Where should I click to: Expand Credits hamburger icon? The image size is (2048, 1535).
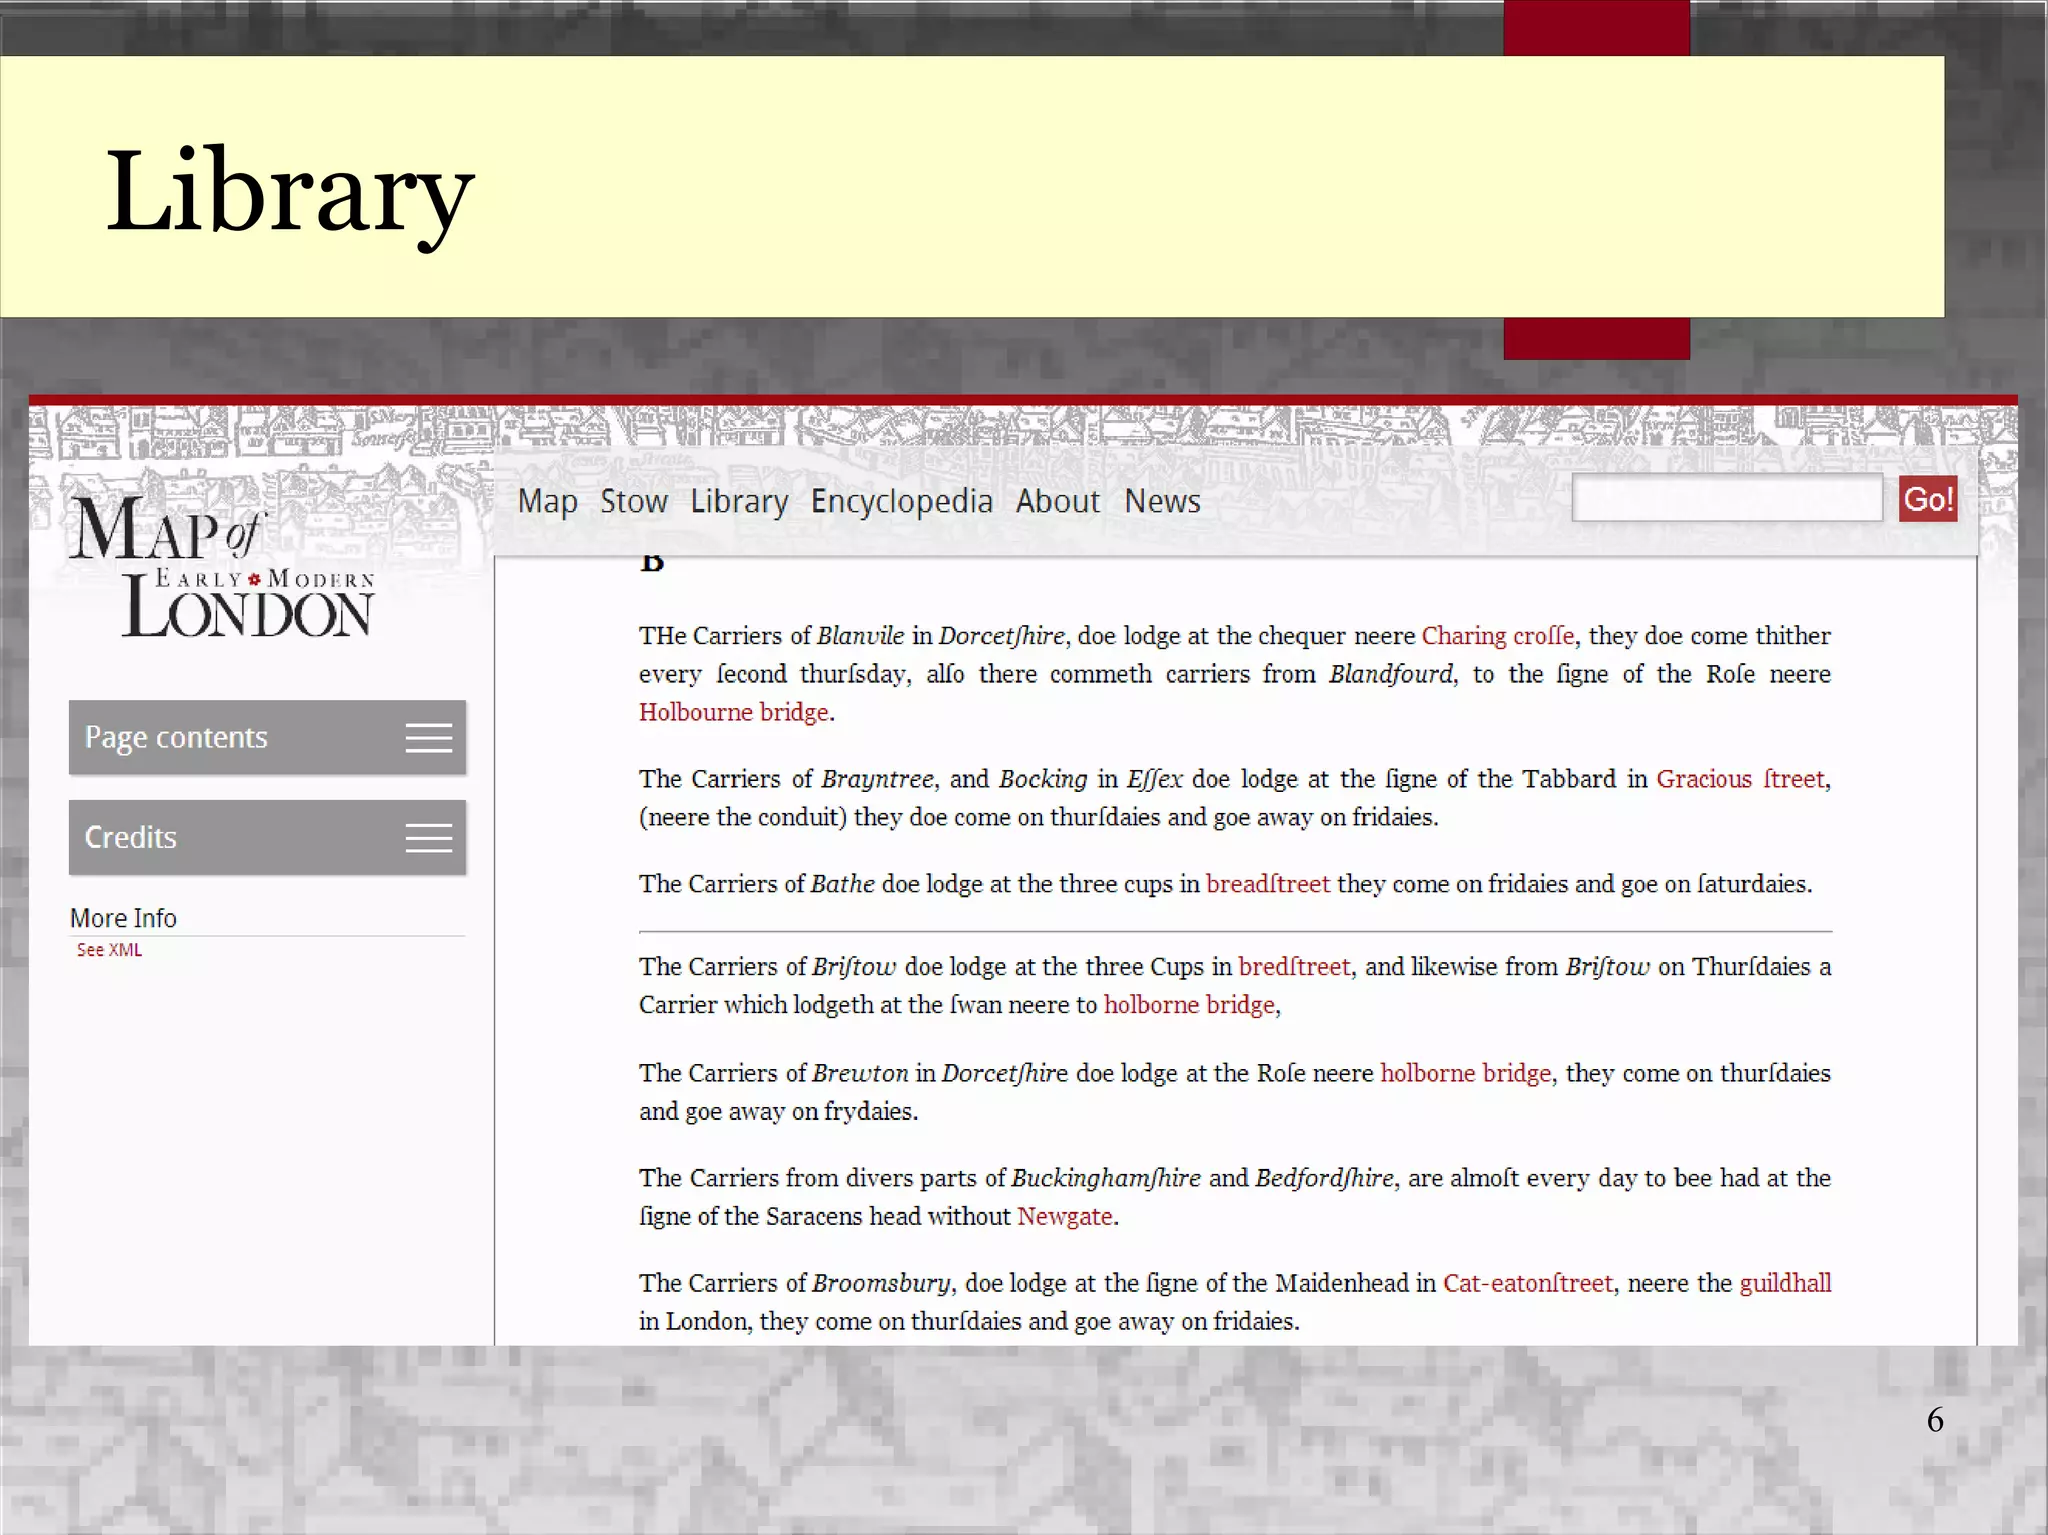point(428,838)
